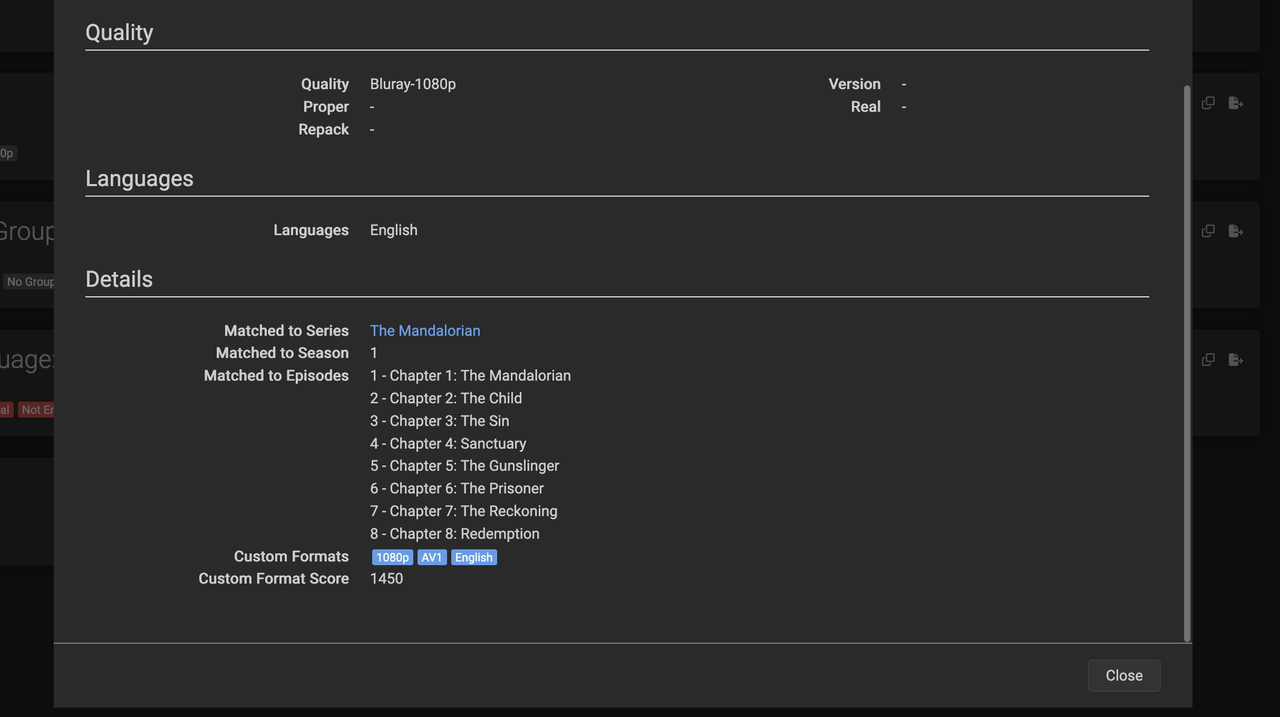Screen dimensions: 1280x717
Task: Click the export icon in the Languages background row
Action: [1236, 360]
